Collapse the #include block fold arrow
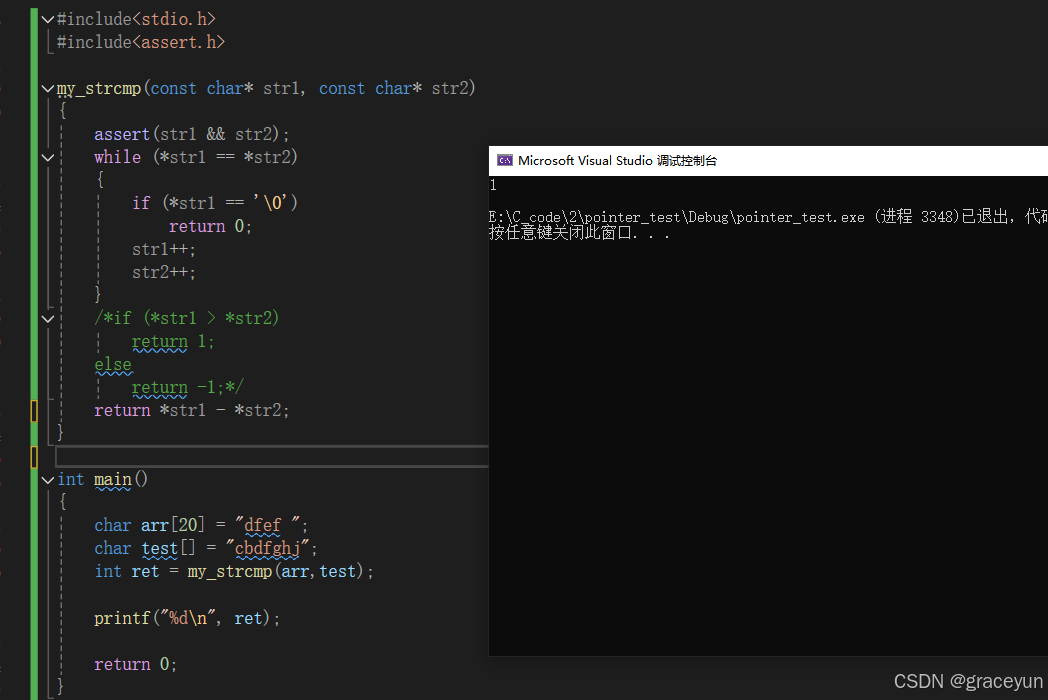 [x=47, y=19]
